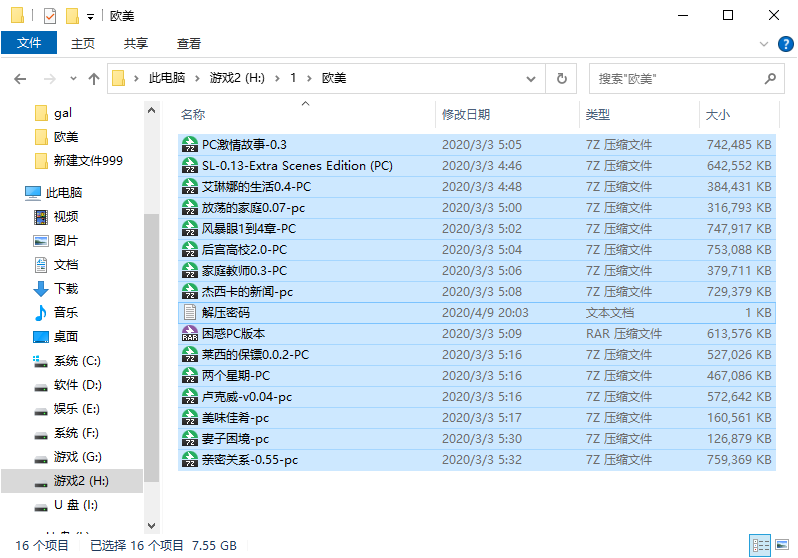Click the navigation pane scrollbar down arrow

pyautogui.click(x=151, y=525)
